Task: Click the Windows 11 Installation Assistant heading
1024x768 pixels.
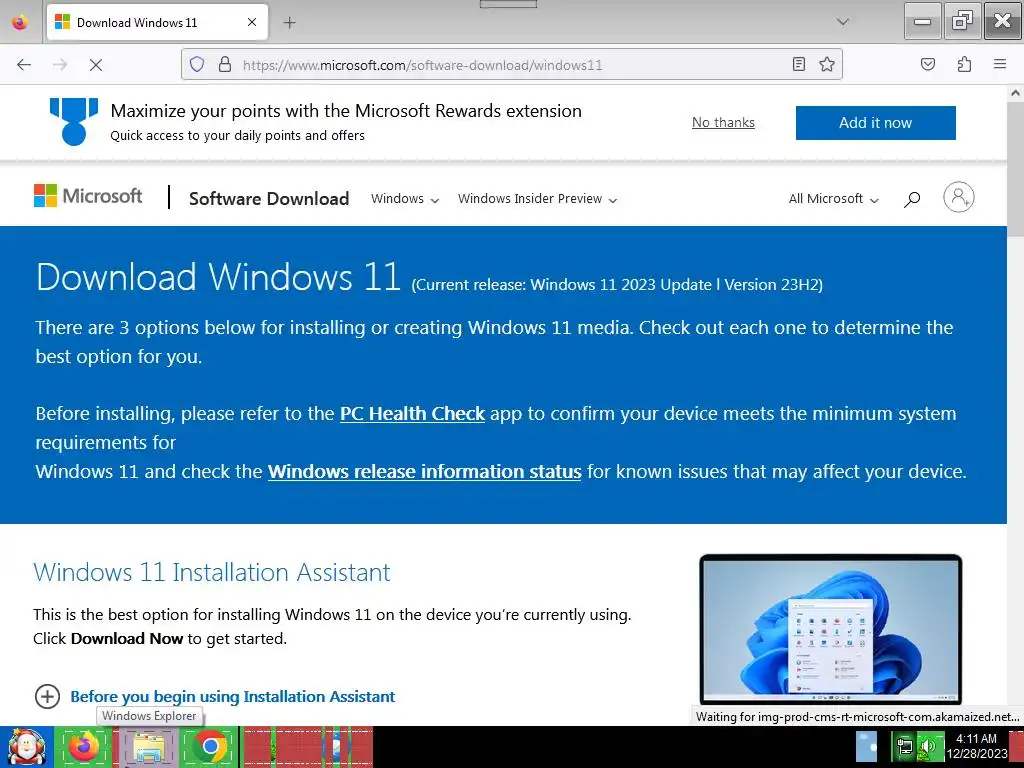Action: tap(212, 572)
